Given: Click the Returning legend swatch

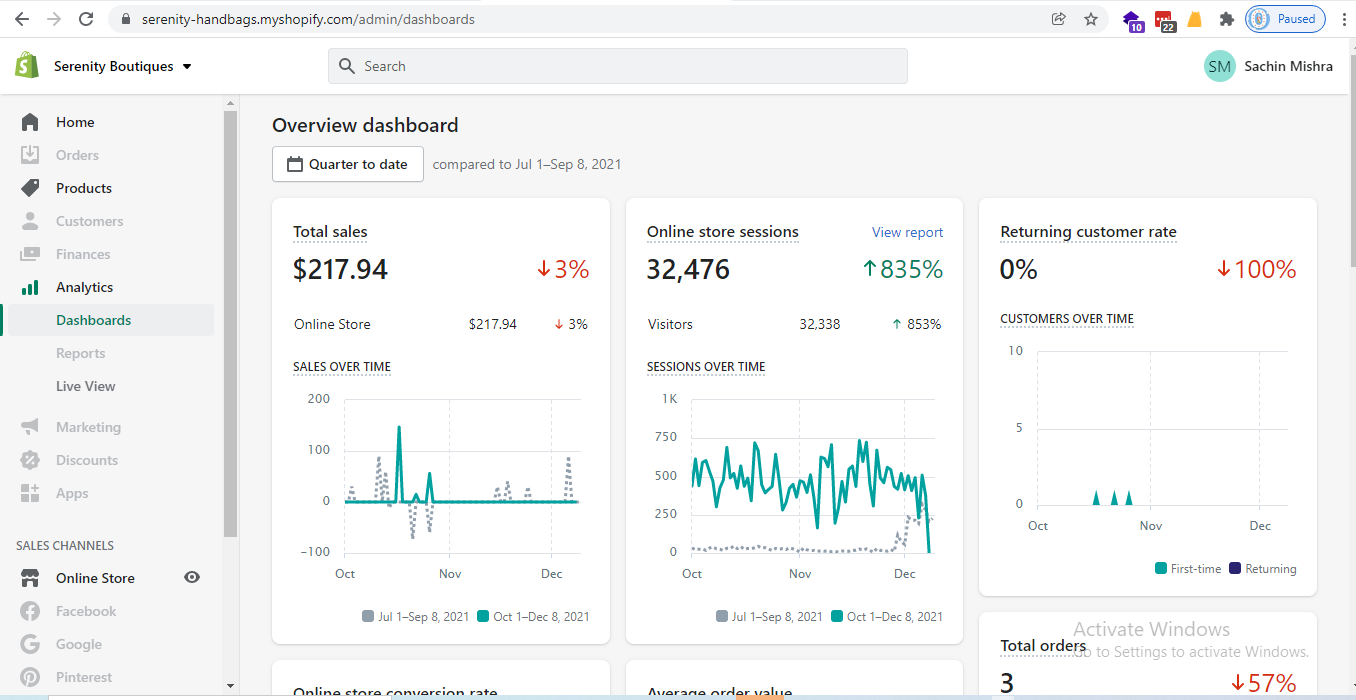Looking at the screenshot, I should pyautogui.click(x=1235, y=569).
